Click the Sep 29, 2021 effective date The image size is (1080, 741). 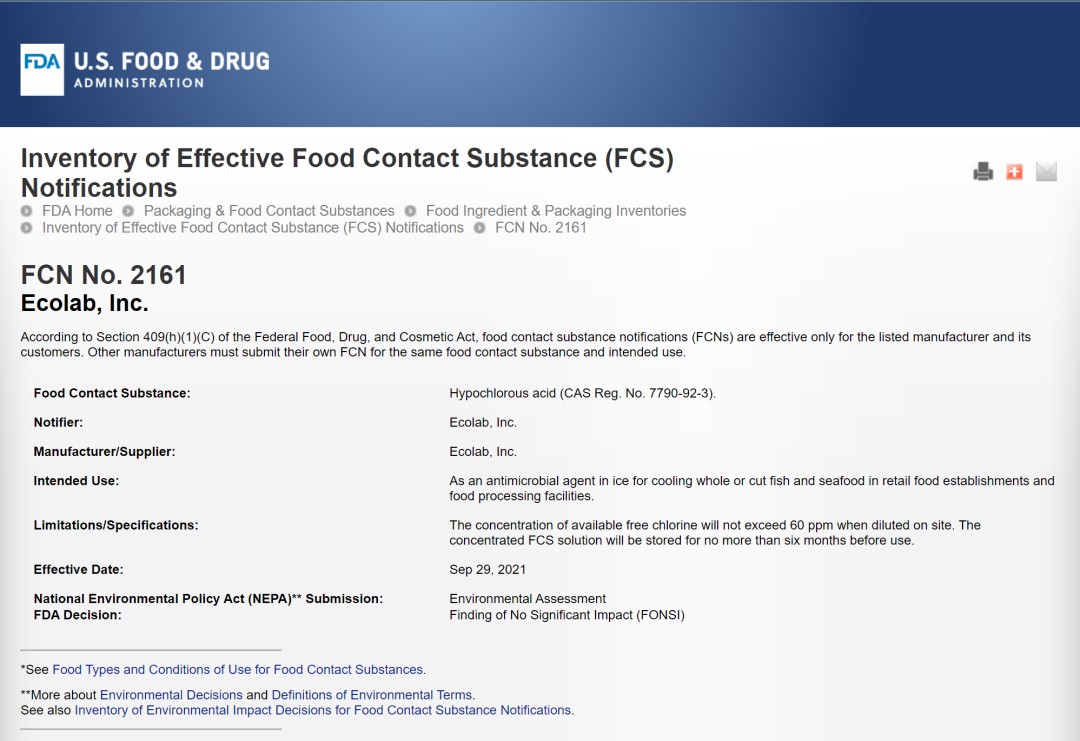(488, 570)
